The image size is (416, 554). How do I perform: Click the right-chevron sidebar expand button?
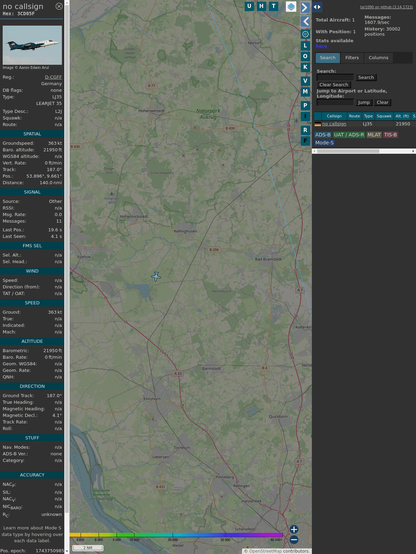(305, 7)
